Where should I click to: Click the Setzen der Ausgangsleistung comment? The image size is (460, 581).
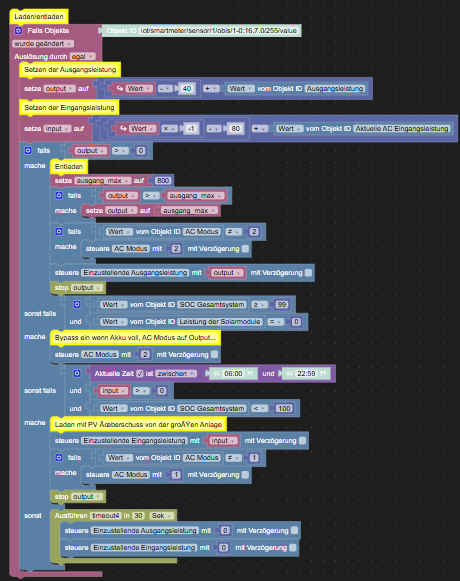(x=70, y=70)
